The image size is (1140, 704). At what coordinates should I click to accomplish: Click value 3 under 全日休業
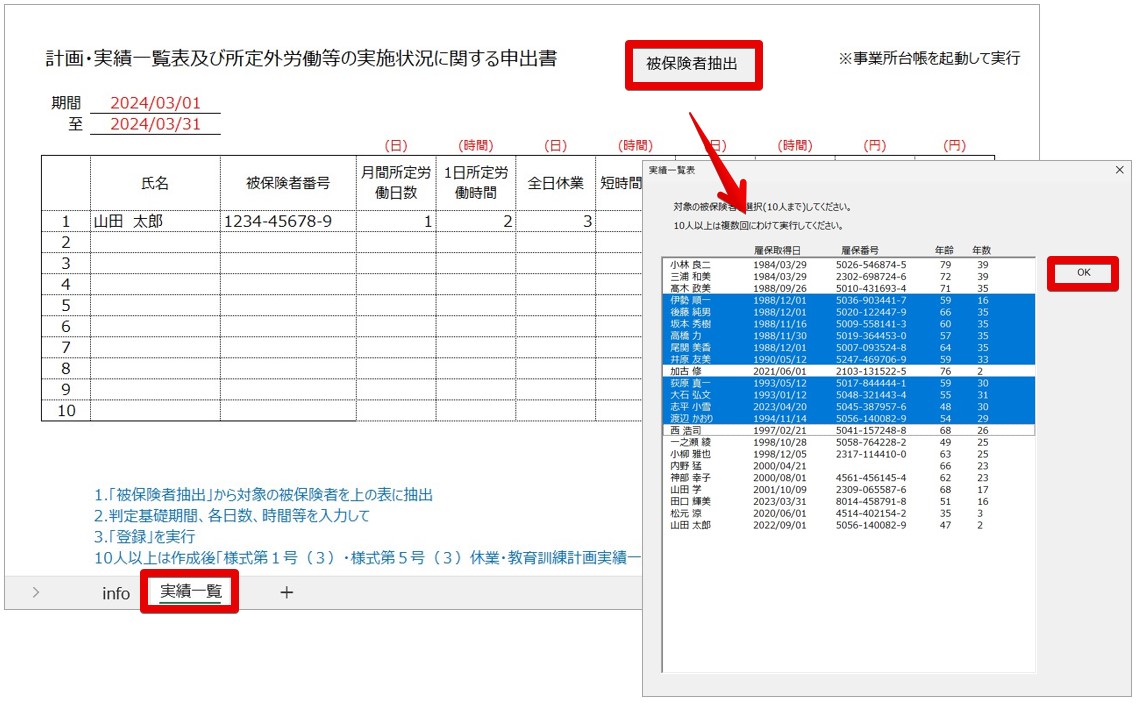coord(555,221)
